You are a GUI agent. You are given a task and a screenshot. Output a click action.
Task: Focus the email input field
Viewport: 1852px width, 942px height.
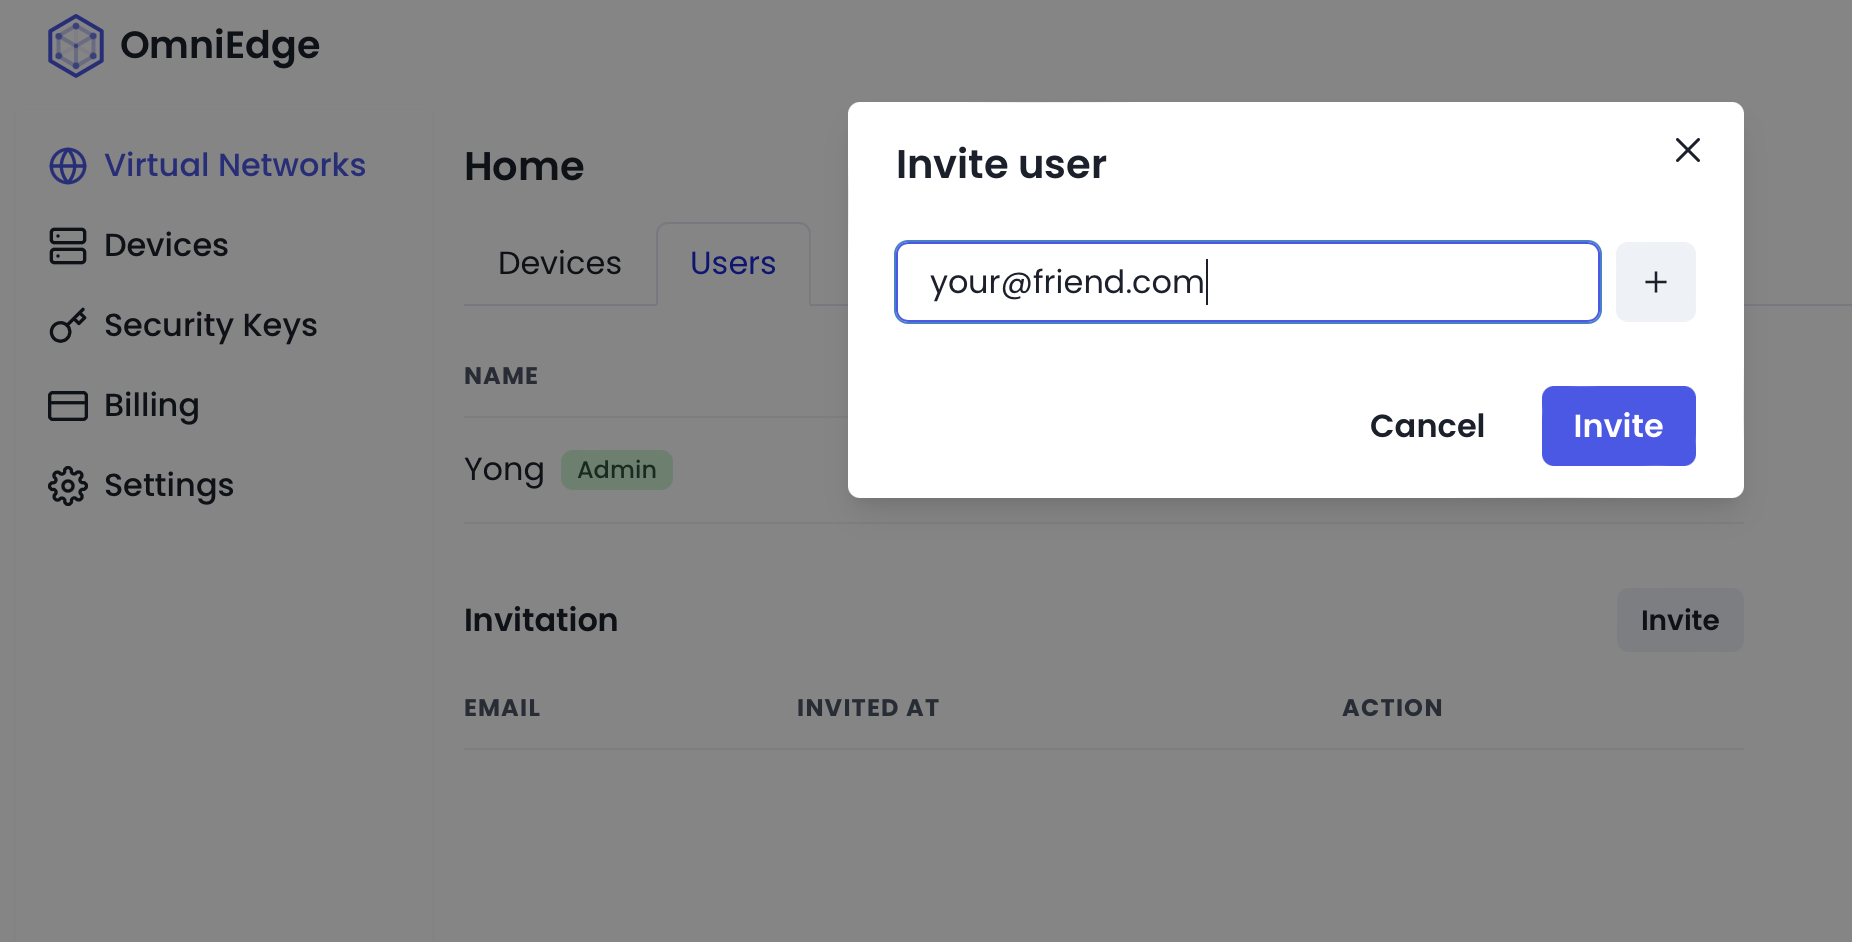[1247, 282]
